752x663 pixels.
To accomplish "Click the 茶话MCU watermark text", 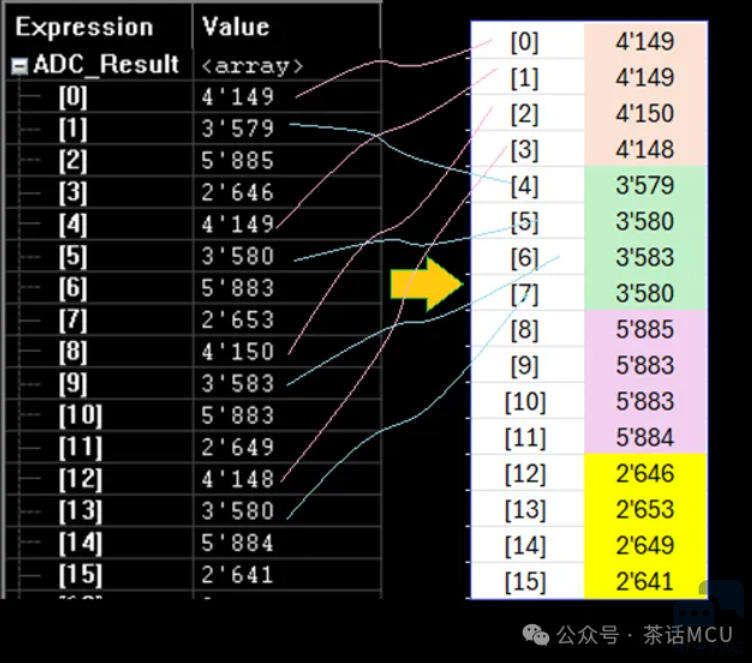I will pyautogui.click(x=688, y=635).
